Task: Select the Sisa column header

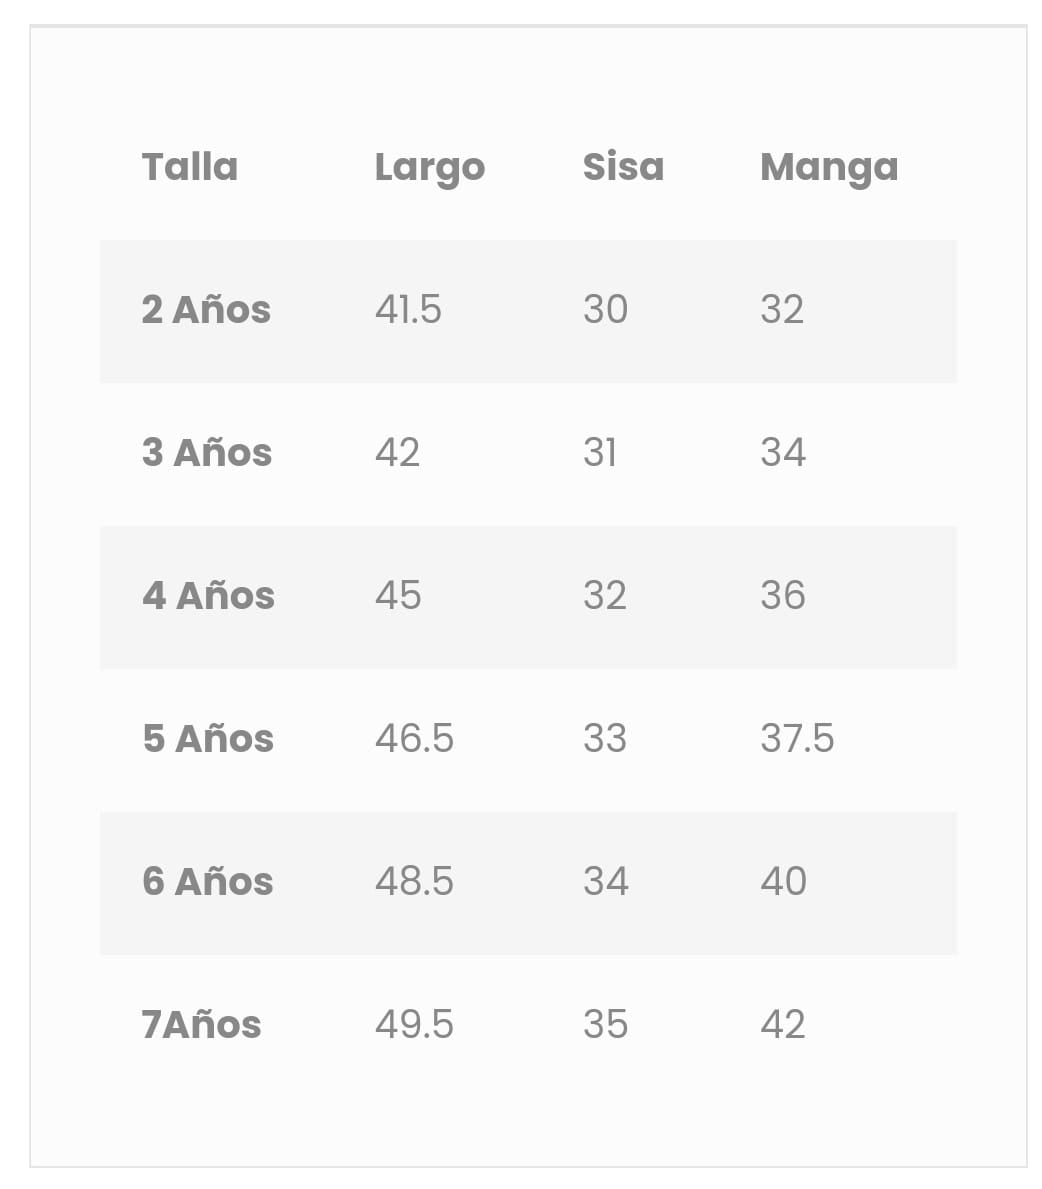Action: [623, 167]
